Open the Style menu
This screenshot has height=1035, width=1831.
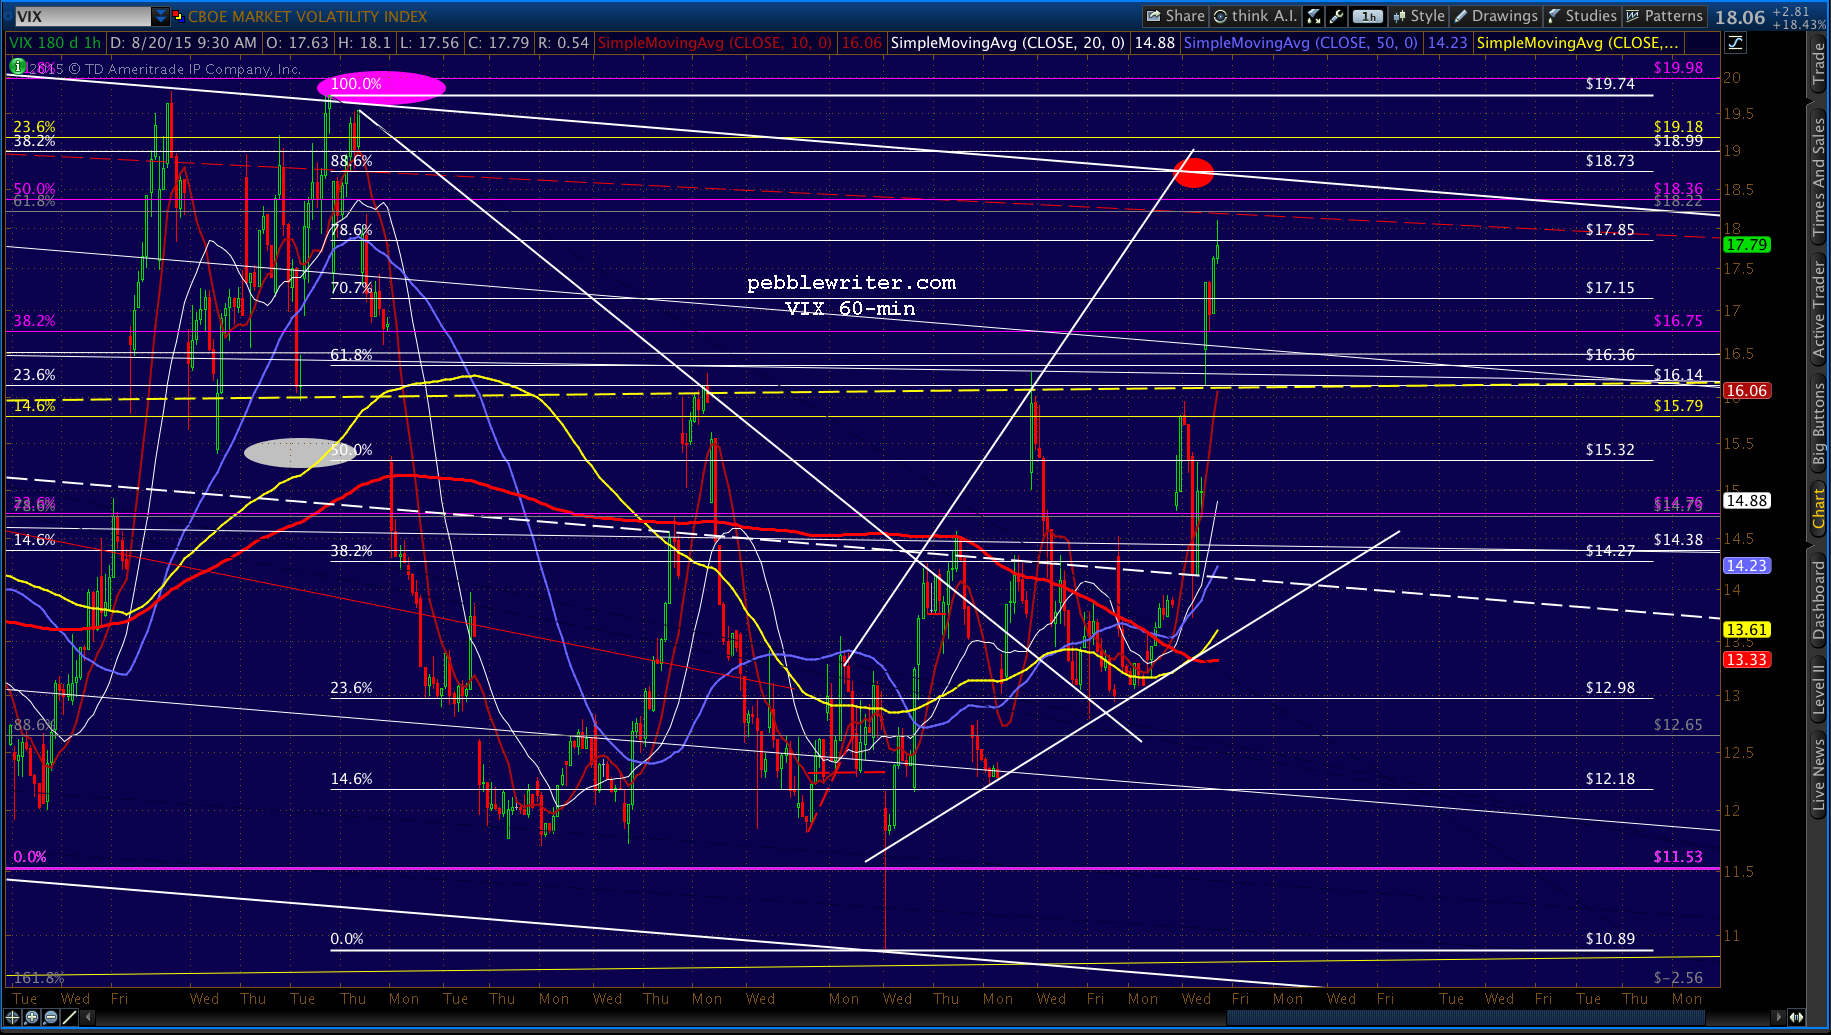1418,16
